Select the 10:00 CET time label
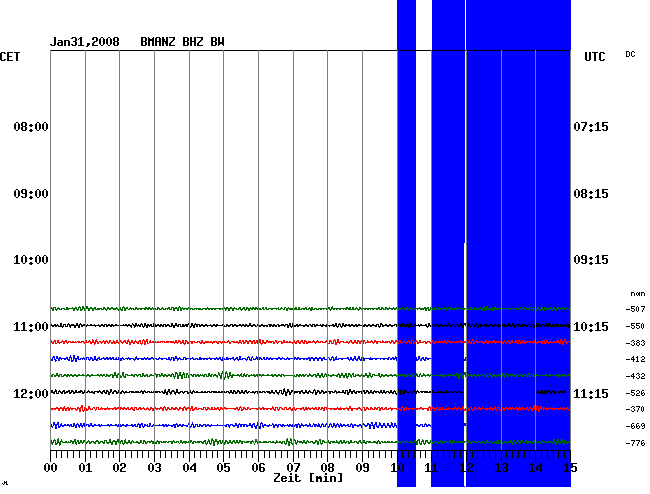Screen dimensions: 650x494 click(x=31, y=260)
